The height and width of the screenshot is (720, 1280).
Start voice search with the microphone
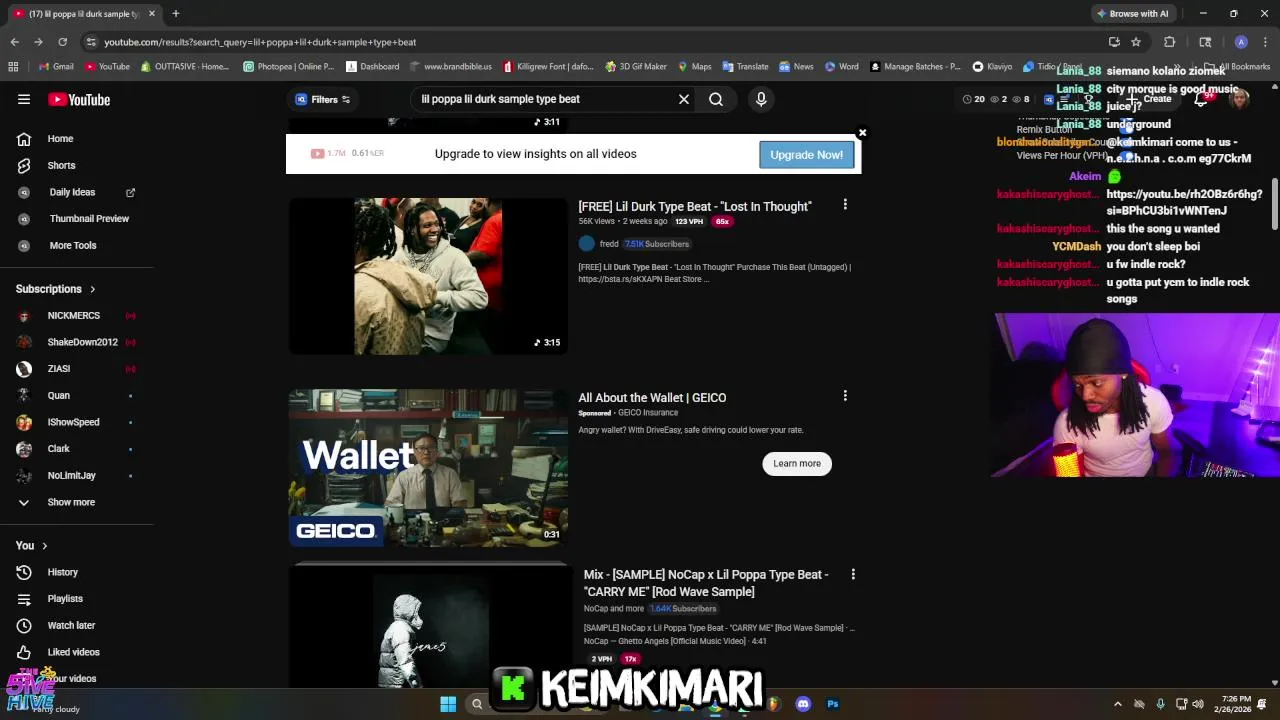761,99
